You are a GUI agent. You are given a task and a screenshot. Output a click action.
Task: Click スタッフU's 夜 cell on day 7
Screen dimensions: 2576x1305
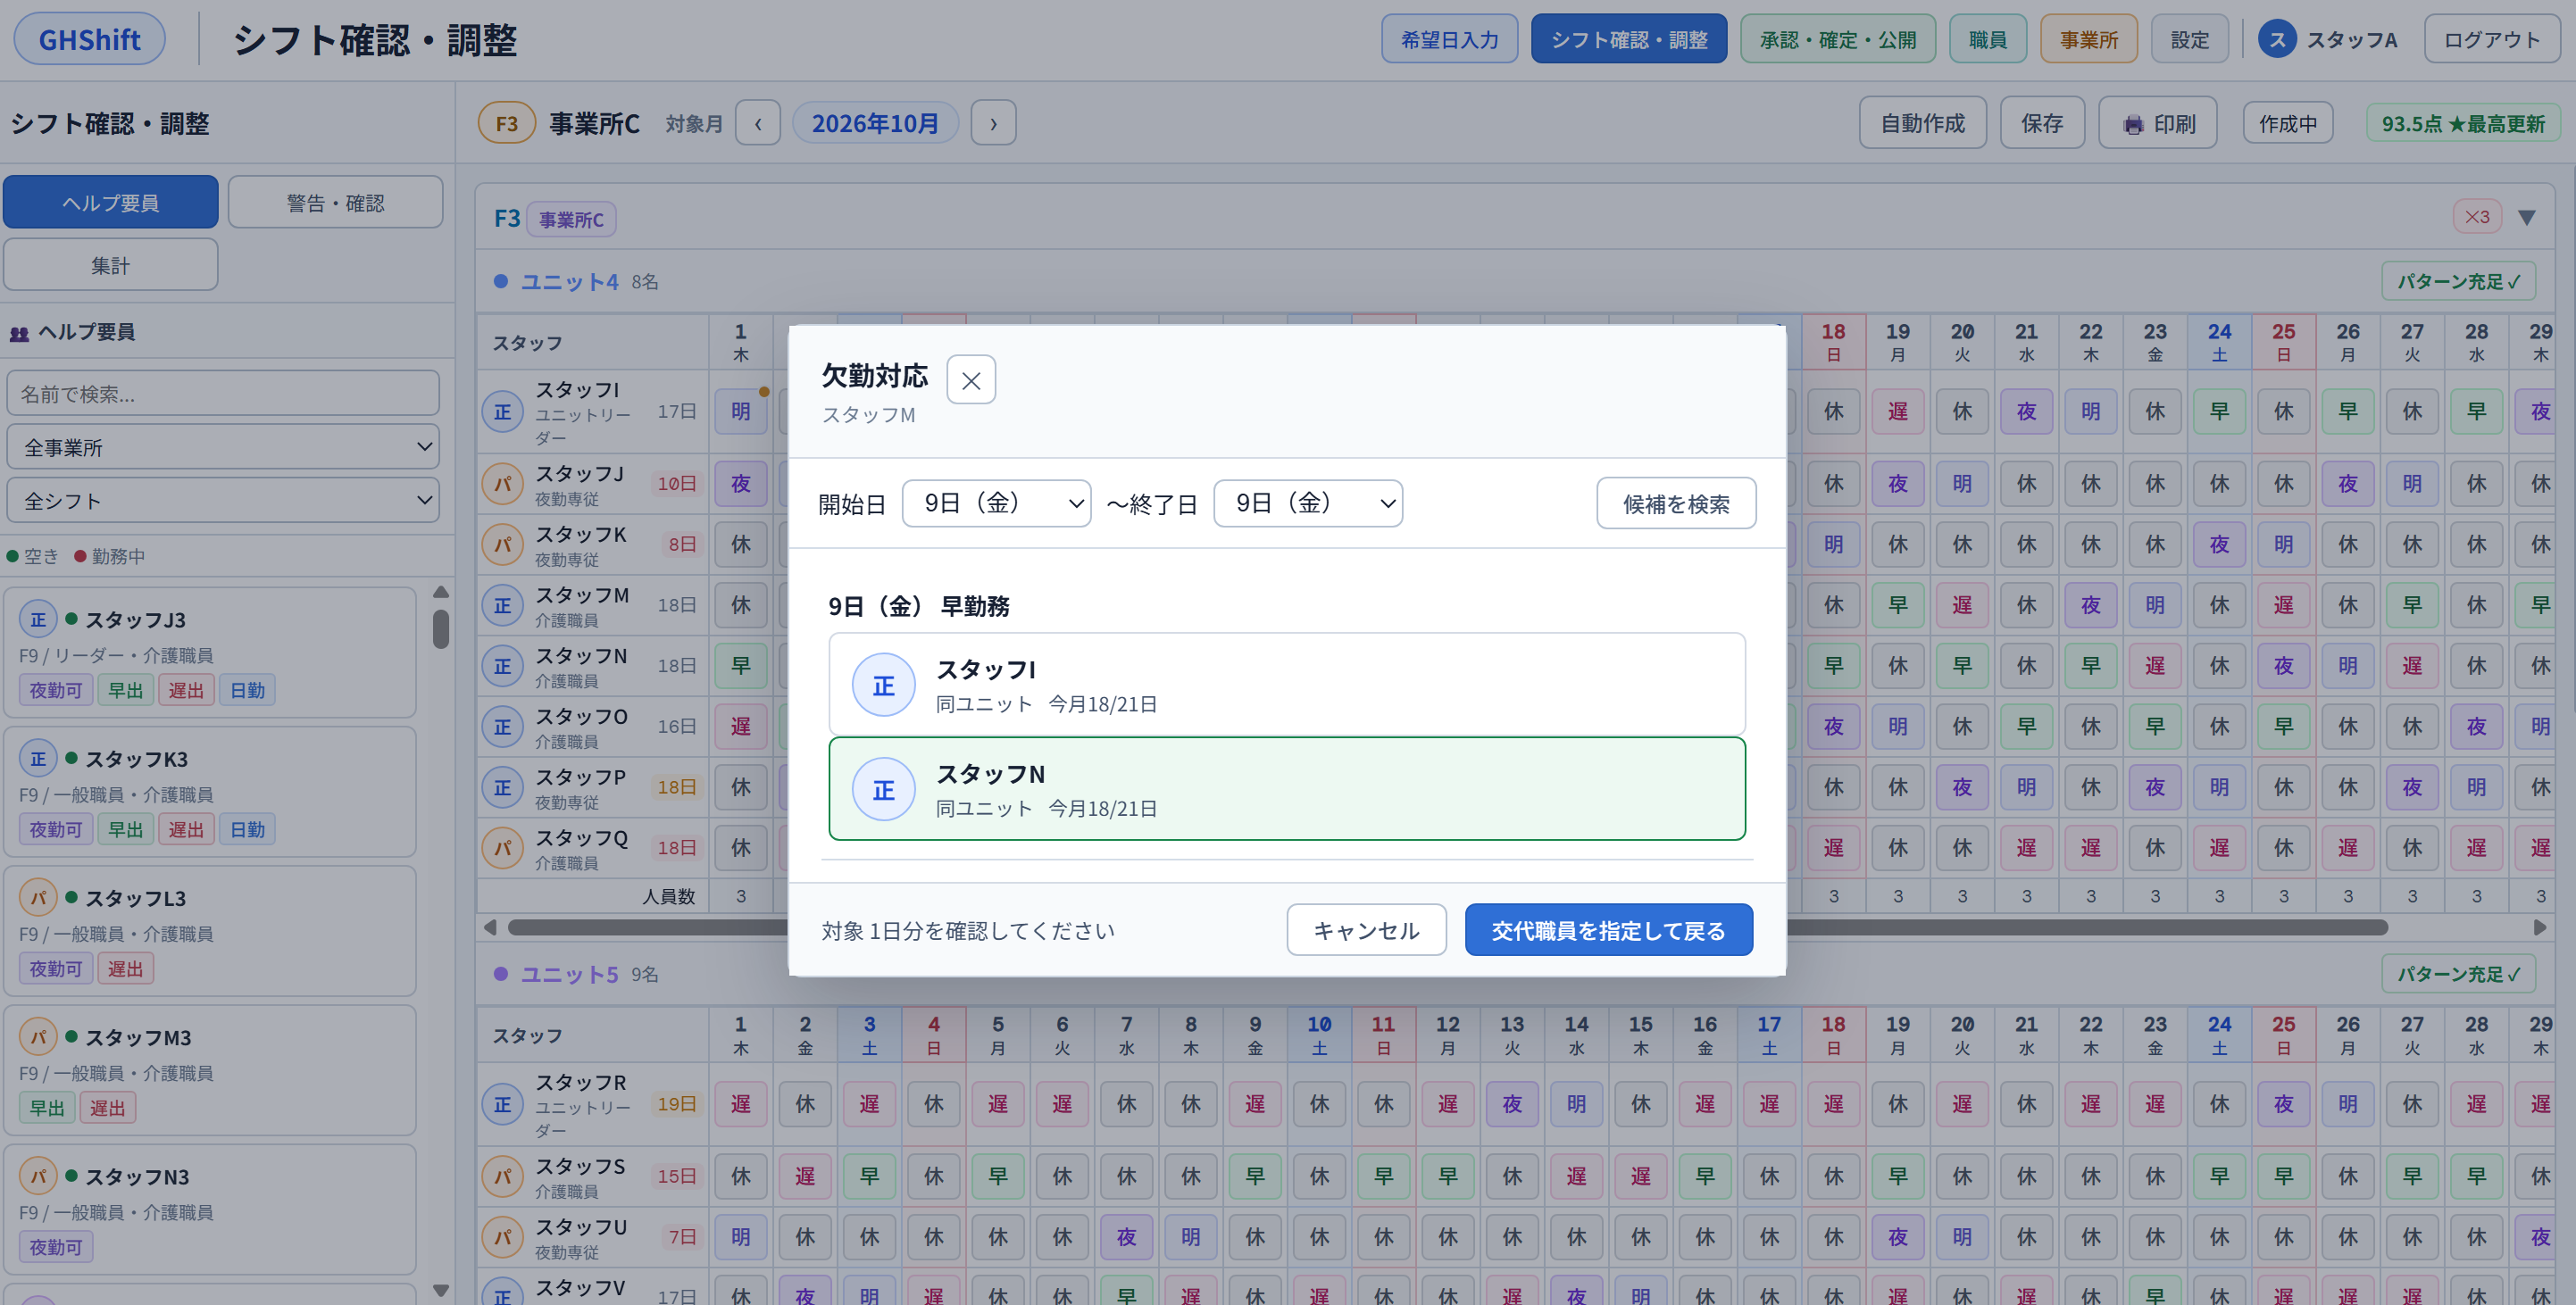click(x=1126, y=1236)
